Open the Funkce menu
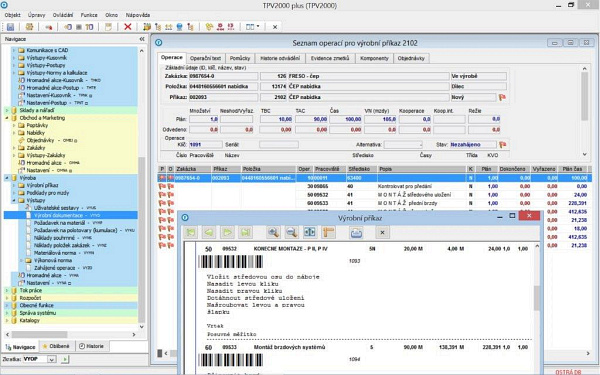Screen dimensions: 600x375 (x=89, y=15)
